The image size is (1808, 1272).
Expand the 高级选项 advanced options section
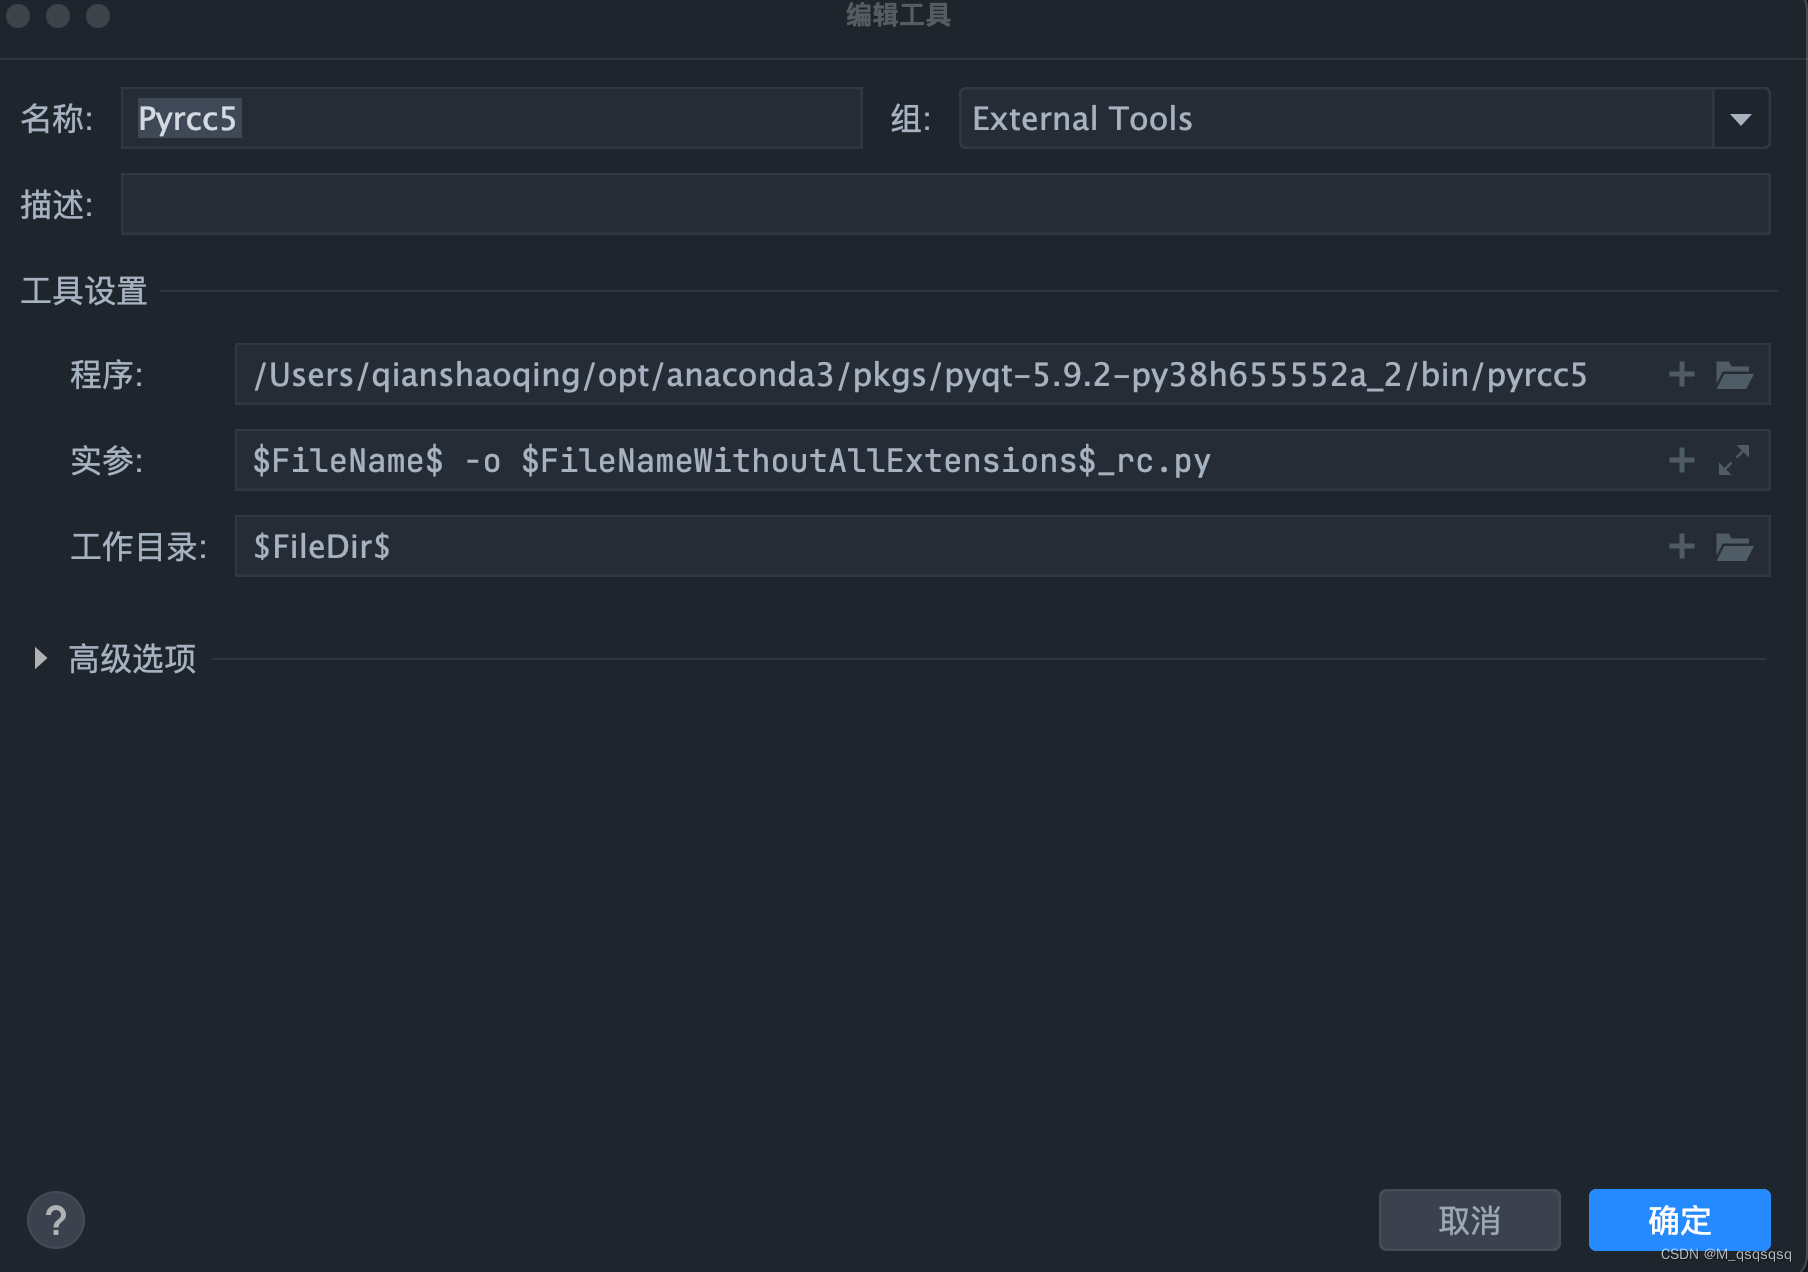tap(40, 658)
